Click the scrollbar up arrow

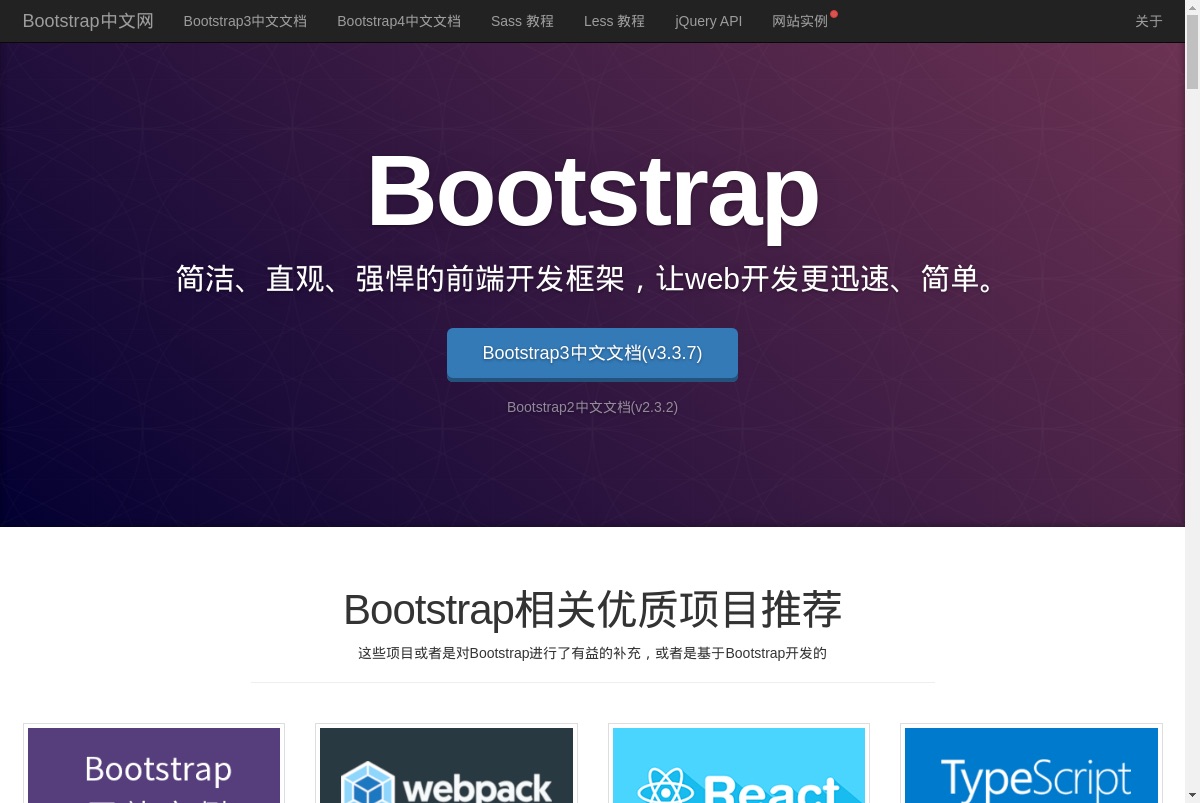(x=1192, y=8)
